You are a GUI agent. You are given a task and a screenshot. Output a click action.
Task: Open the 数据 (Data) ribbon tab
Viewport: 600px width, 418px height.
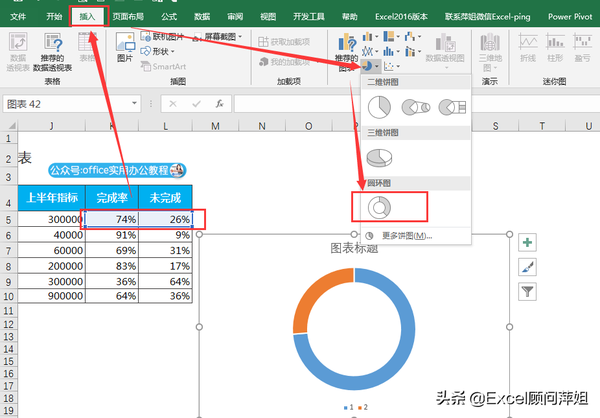pyautogui.click(x=202, y=16)
